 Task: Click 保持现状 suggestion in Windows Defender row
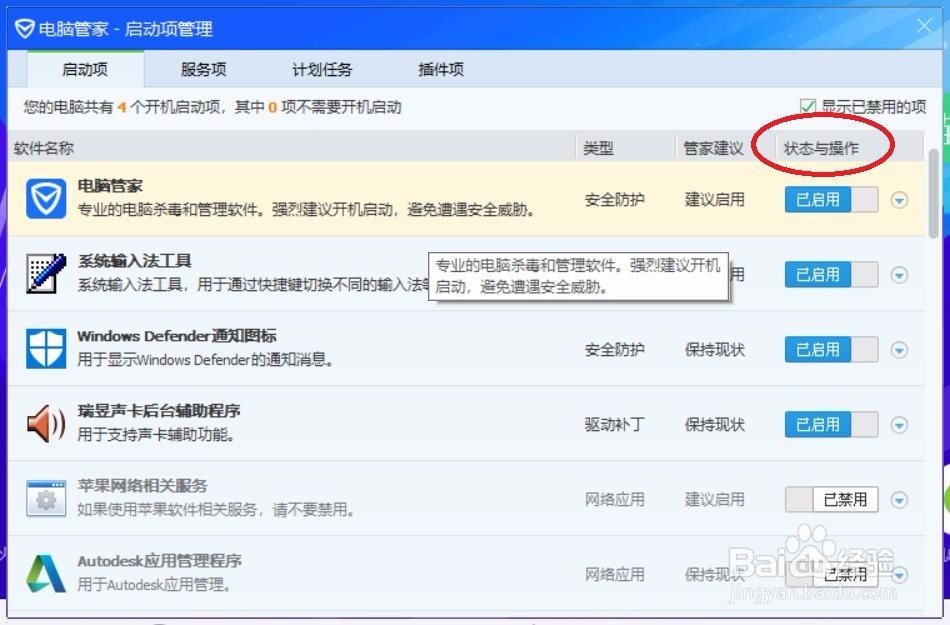pyautogui.click(x=714, y=349)
